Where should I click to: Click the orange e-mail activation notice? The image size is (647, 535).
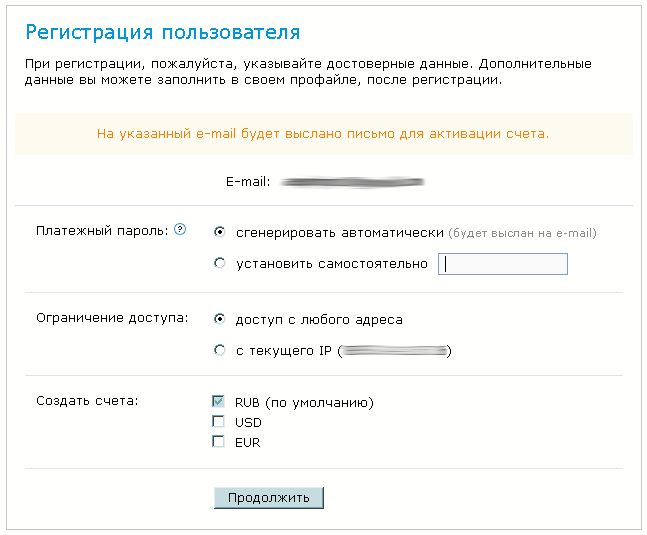tap(323, 133)
